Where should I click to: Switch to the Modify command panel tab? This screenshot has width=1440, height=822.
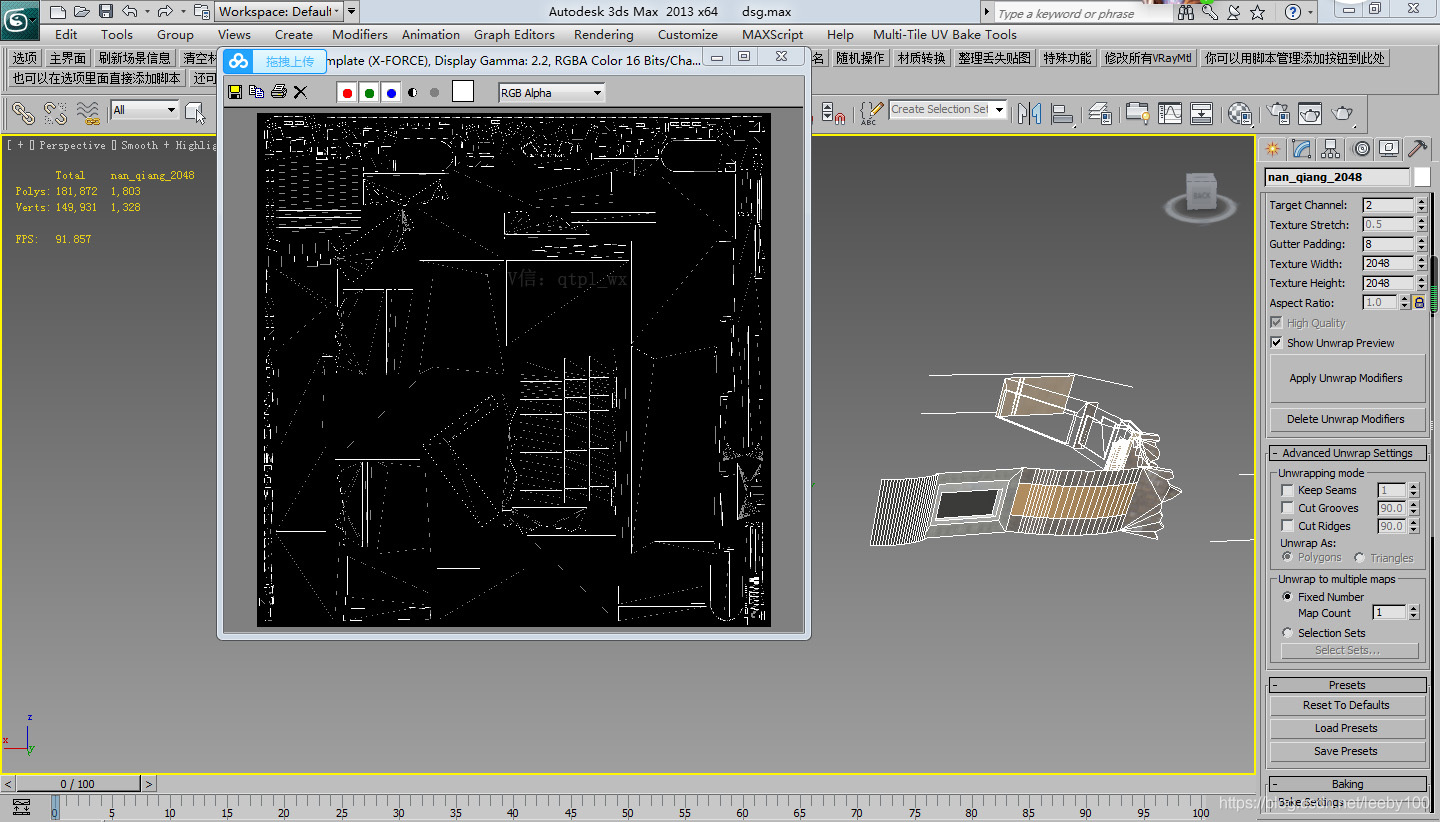point(1301,149)
